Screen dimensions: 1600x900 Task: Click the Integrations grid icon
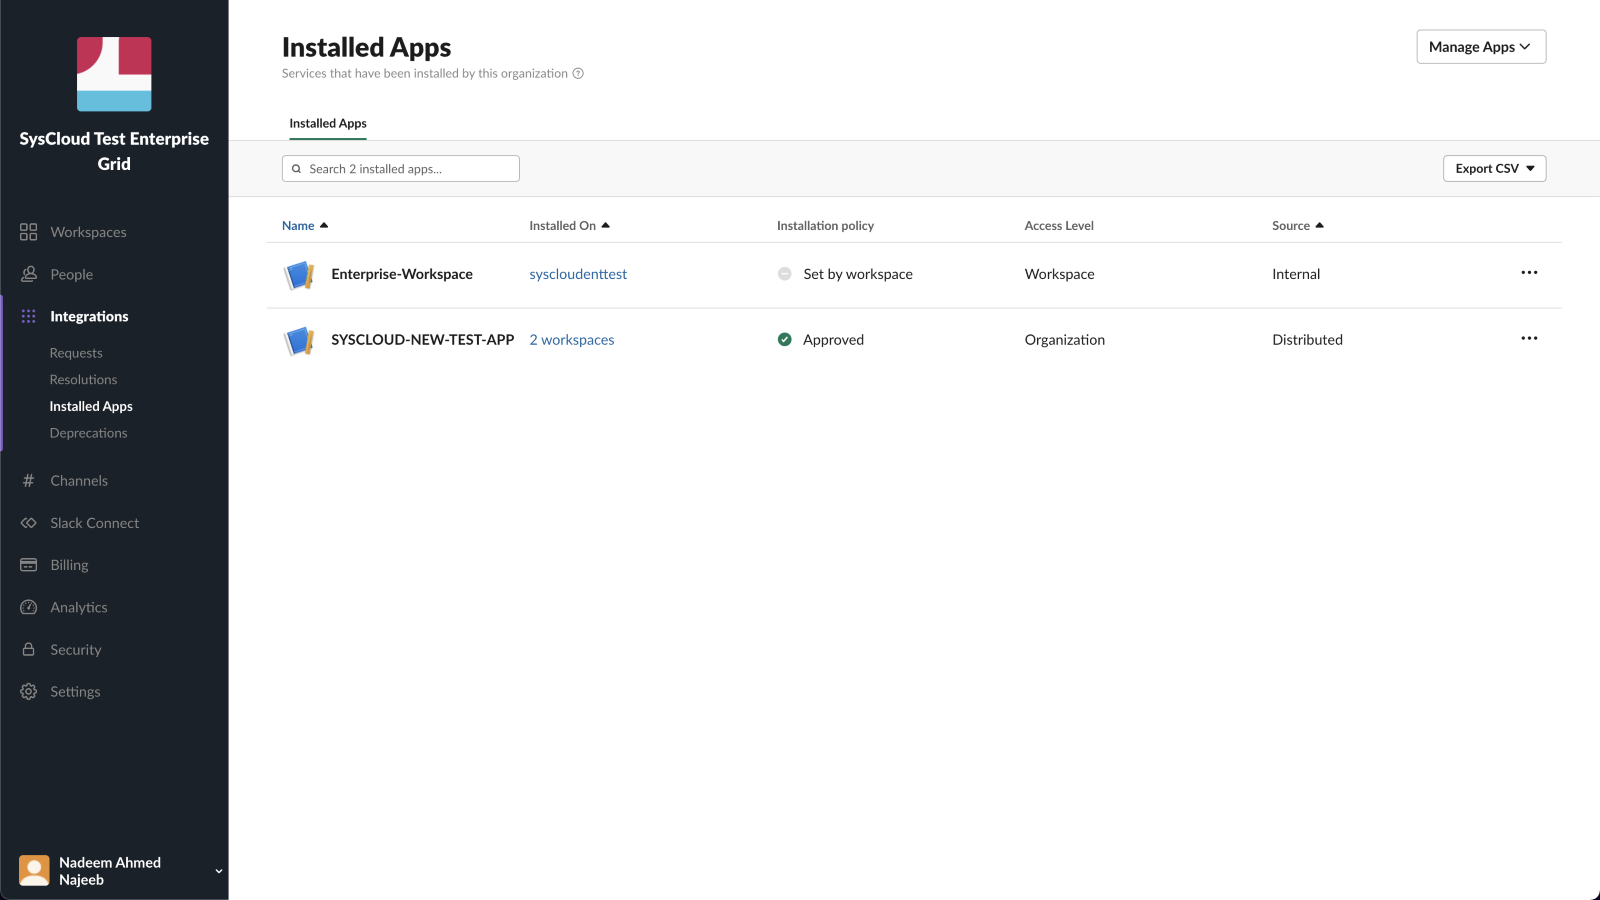click(x=28, y=315)
